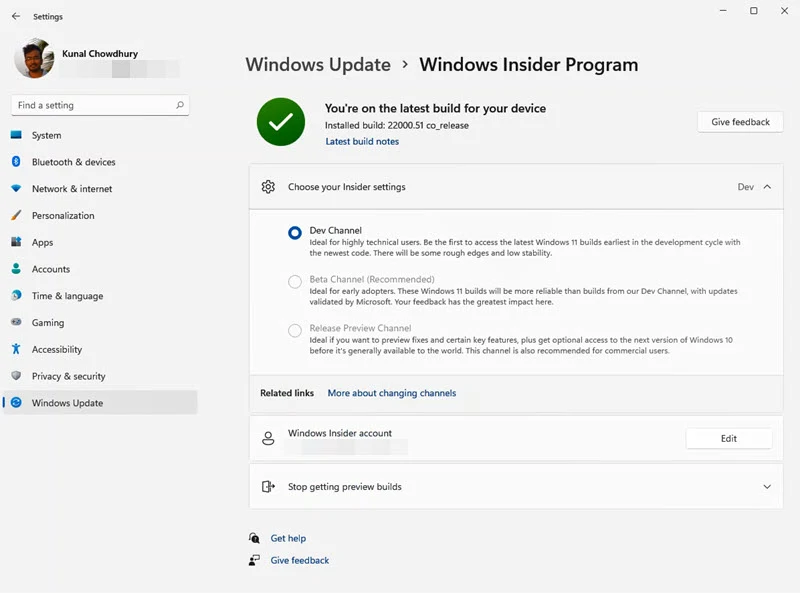Go to Time & language settings
The width and height of the screenshot is (800, 593).
tap(100, 295)
